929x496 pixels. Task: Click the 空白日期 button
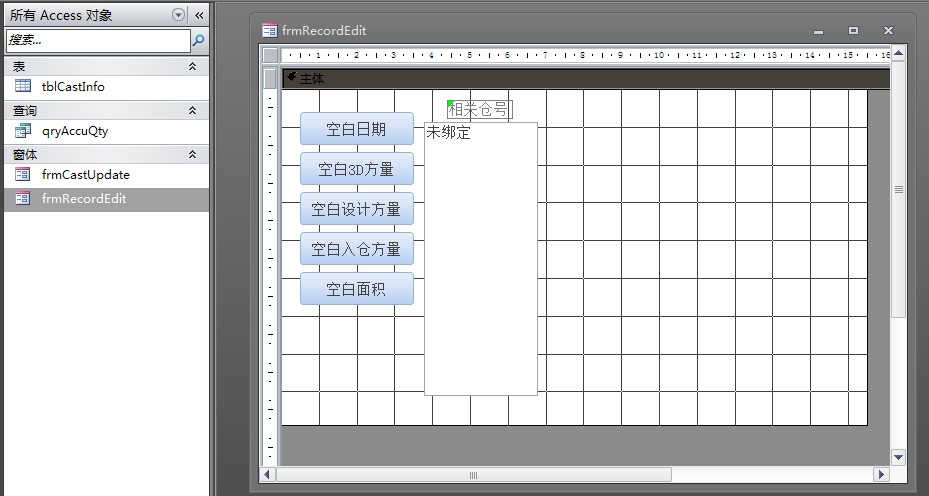click(x=356, y=129)
